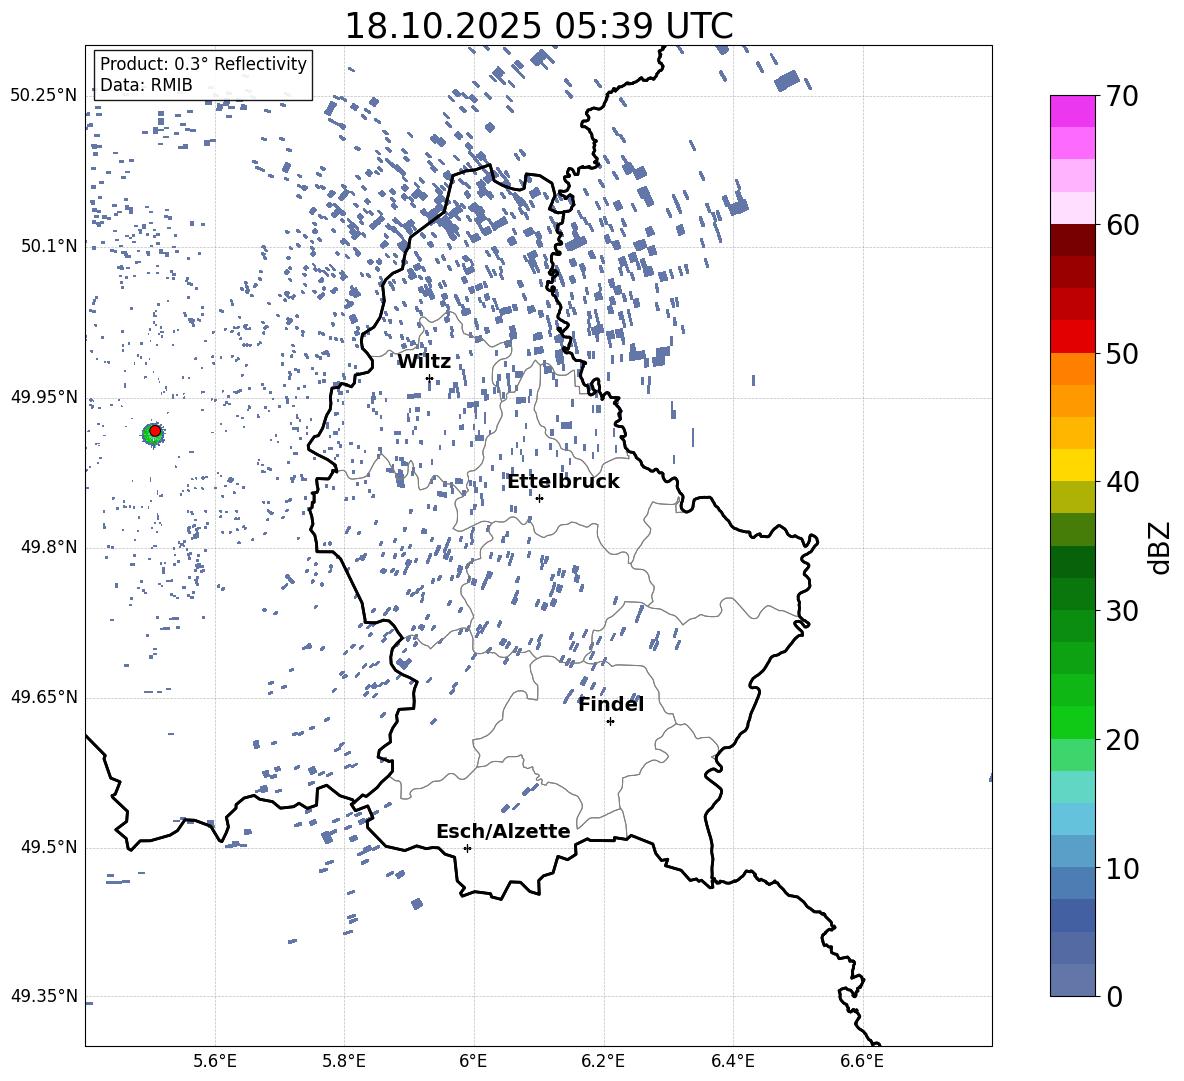This screenshot has width=1184, height=1081.
Task: Click the red radar marker dot
Action: (x=155, y=430)
